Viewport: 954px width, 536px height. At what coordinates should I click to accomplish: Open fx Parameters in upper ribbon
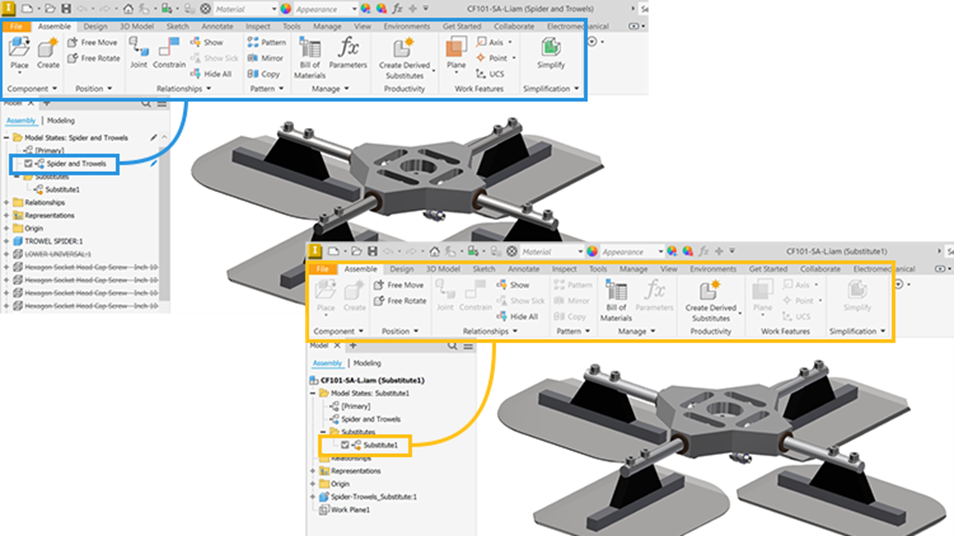point(348,52)
